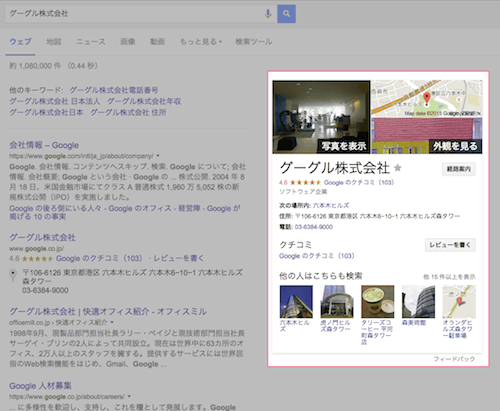The image size is (500, 411).
Task: Open Google のクチコミ (103) under クチコミ heading
Action: (316, 256)
